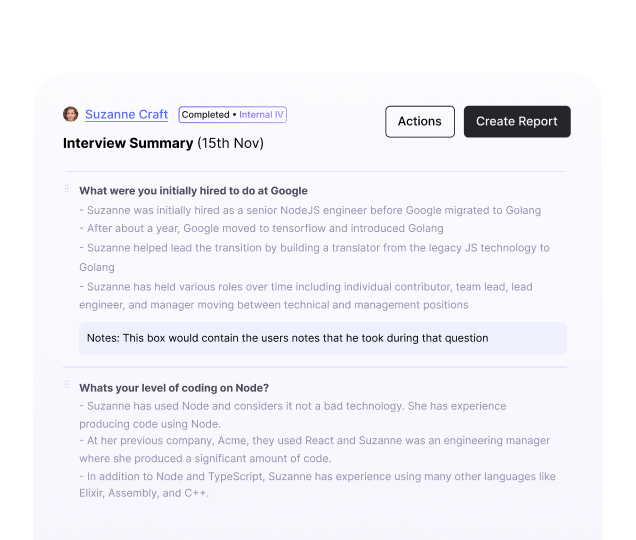Screen dimensions: 636x540
Task: Click the line about building a translator
Action: 314,248
